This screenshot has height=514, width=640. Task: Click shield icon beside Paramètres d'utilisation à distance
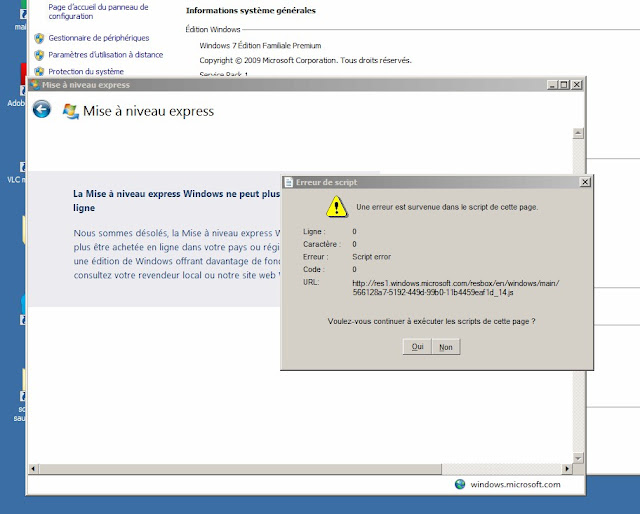(x=39, y=55)
